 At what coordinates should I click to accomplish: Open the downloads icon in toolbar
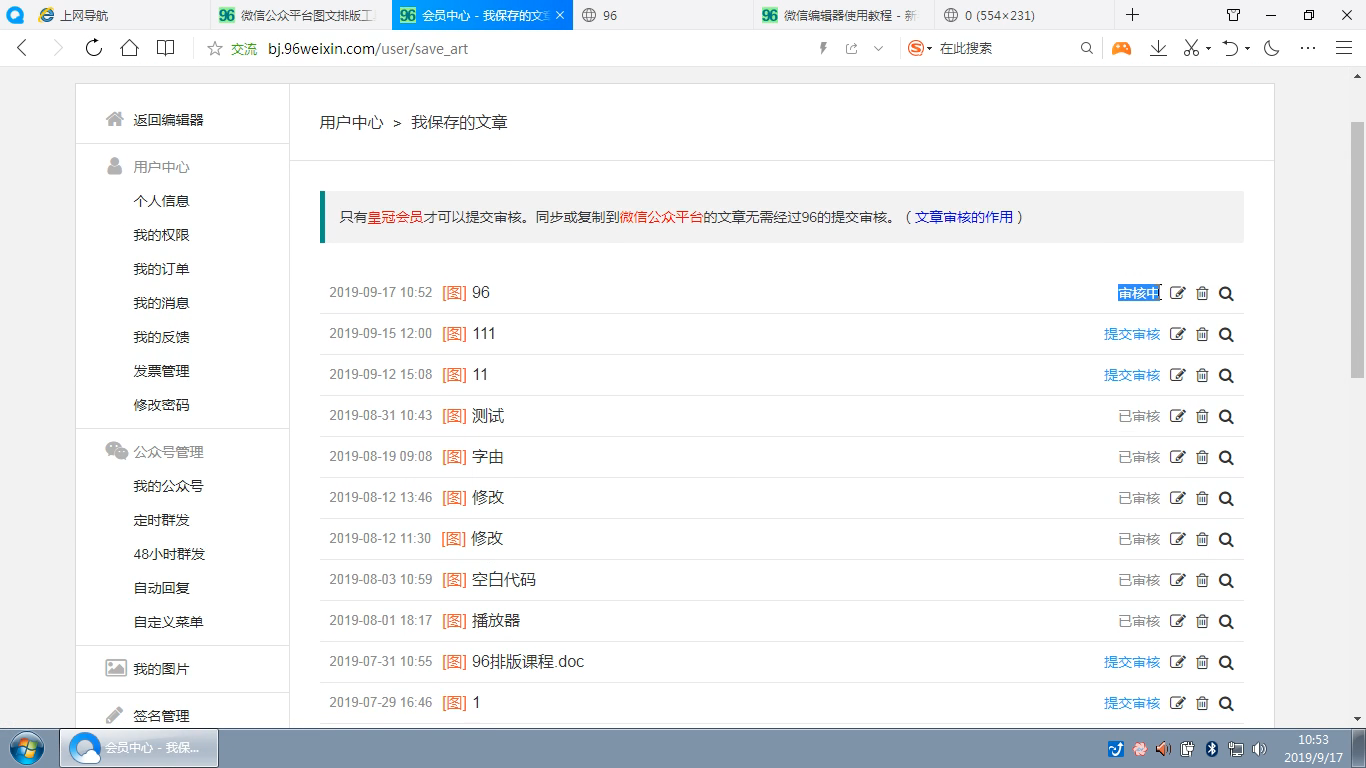point(1158,48)
